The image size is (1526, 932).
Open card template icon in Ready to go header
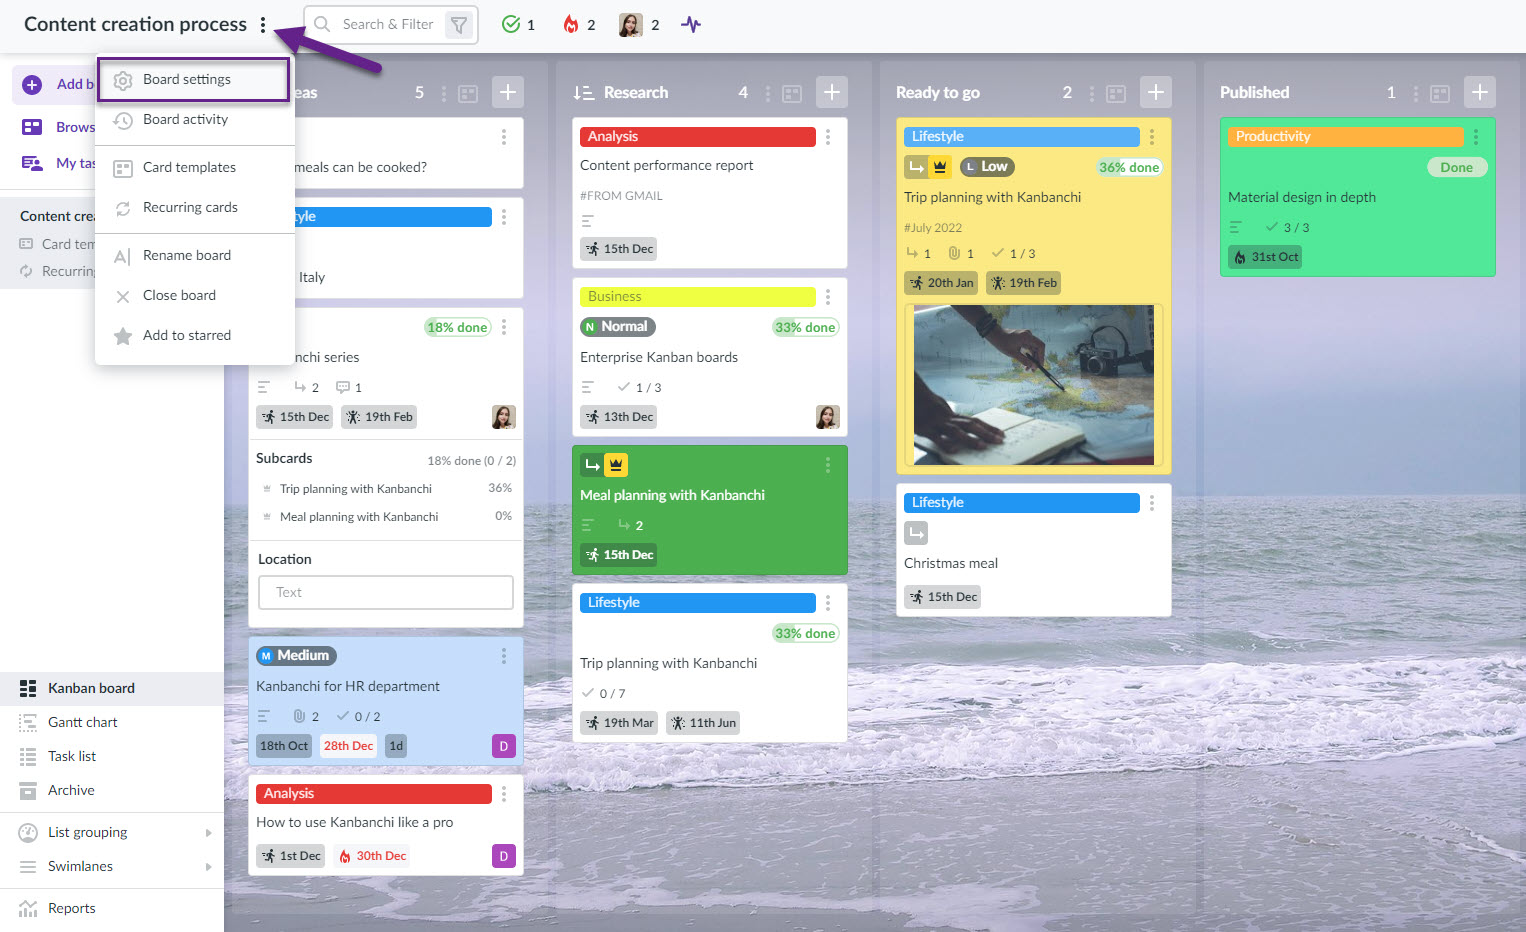click(x=1116, y=94)
